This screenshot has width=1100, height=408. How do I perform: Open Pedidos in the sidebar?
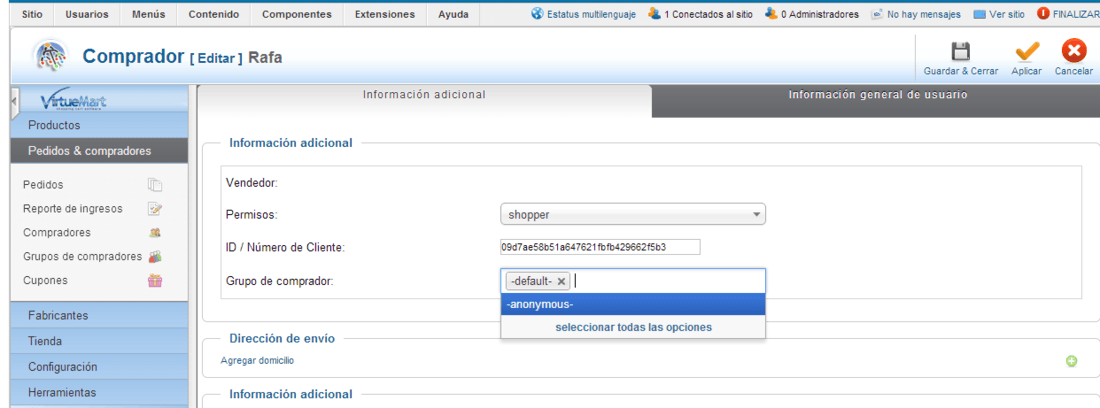tap(43, 185)
